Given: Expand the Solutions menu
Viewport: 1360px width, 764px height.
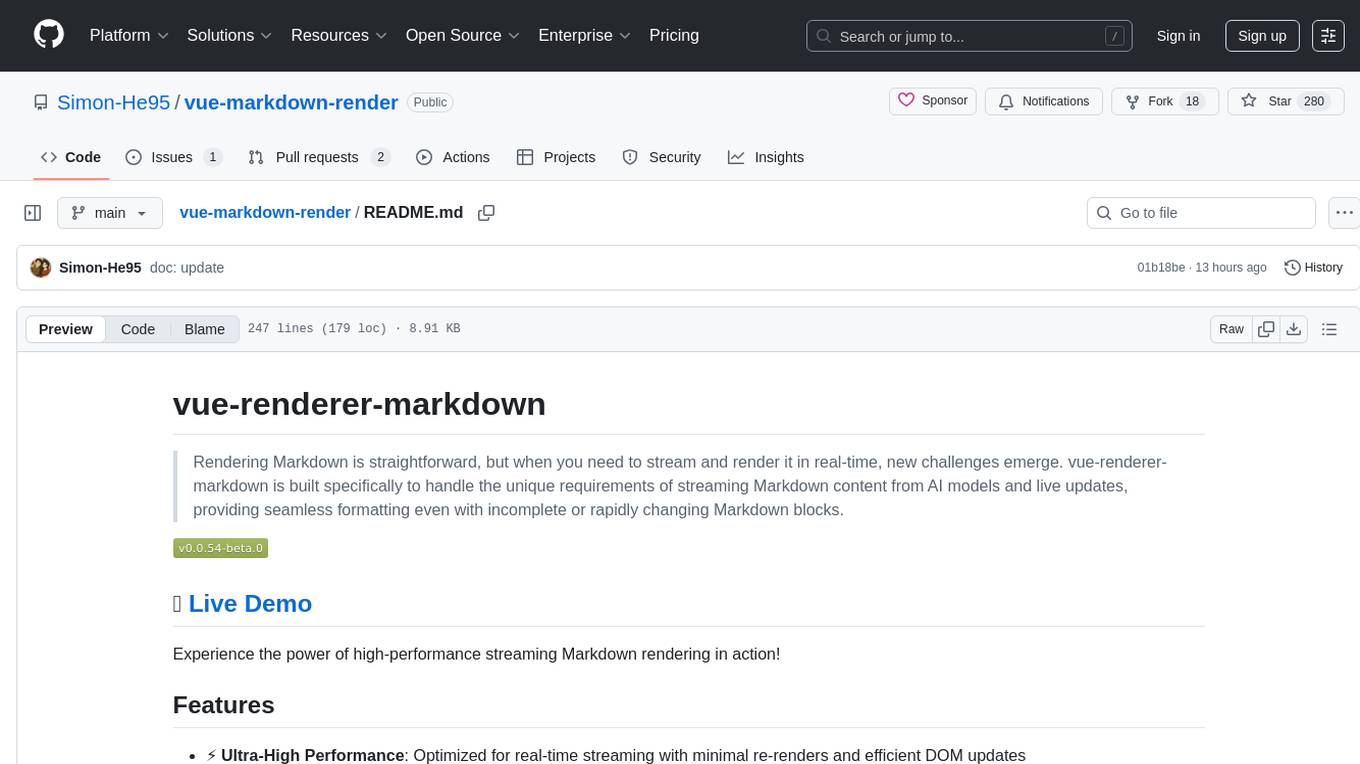Looking at the screenshot, I should [230, 35].
